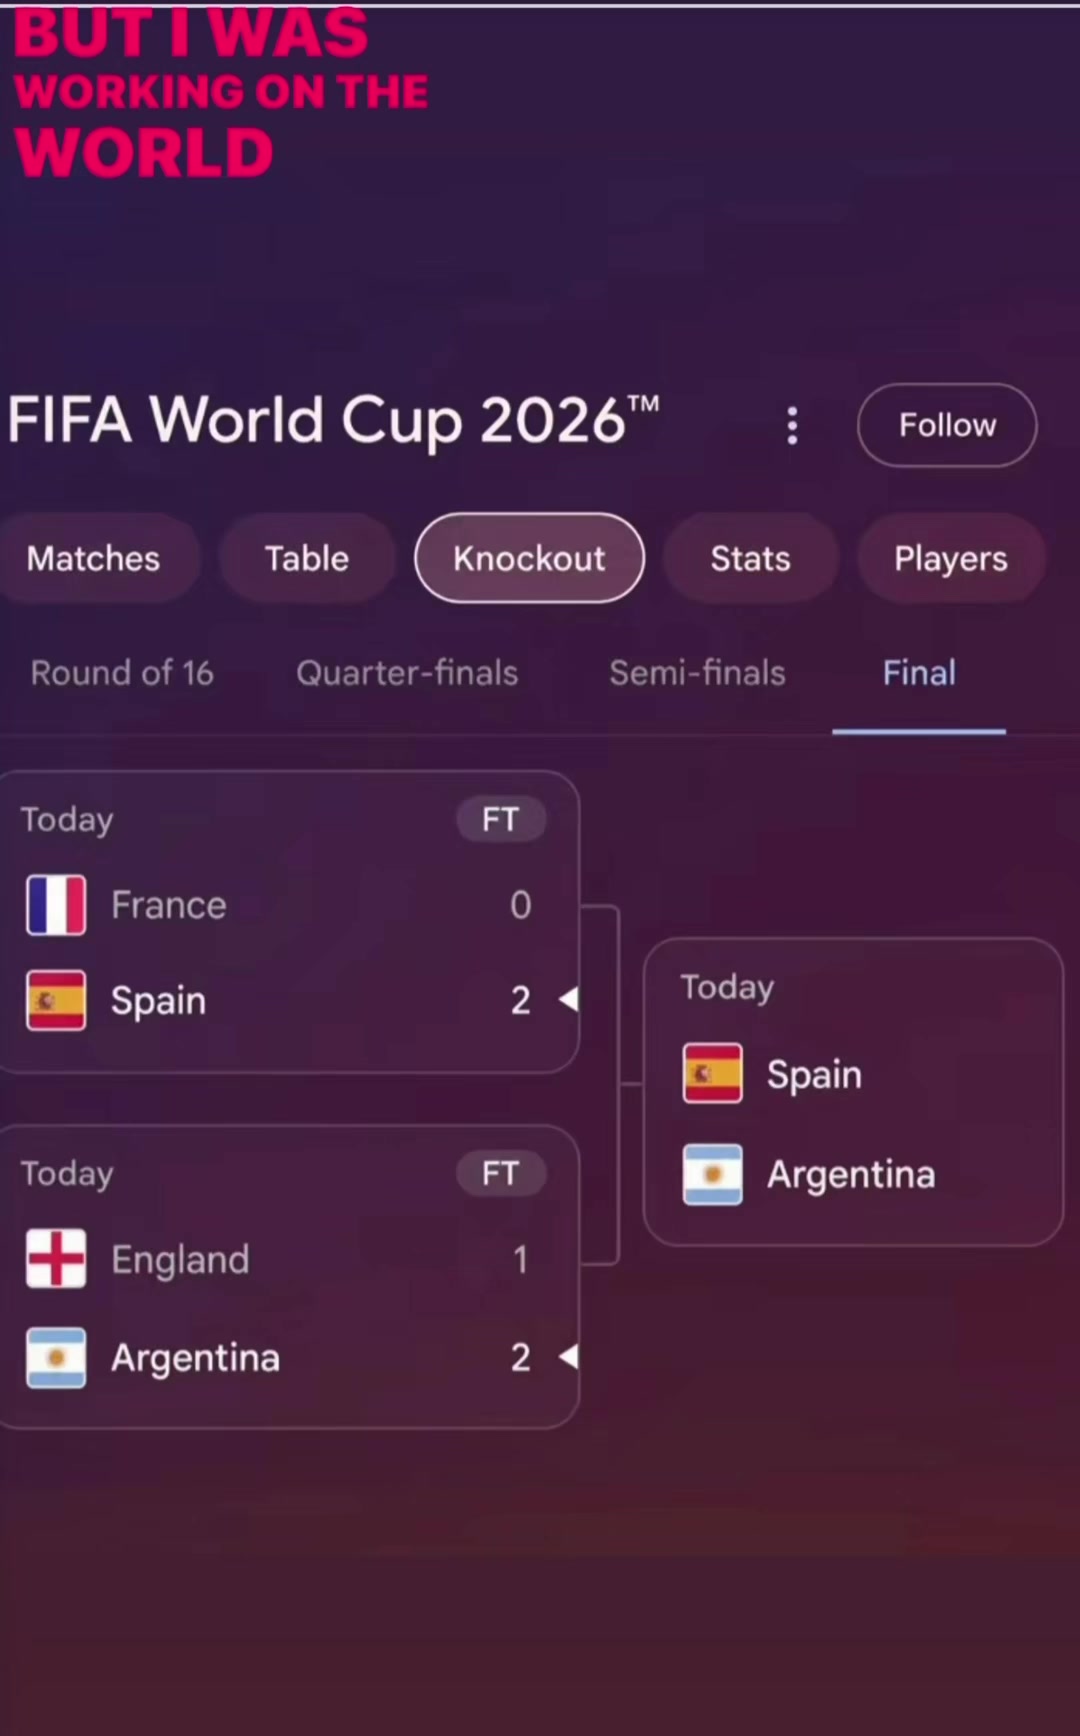Open the Stats tab
The height and width of the screenshot is (1736, 1080).
coord(750,558)
